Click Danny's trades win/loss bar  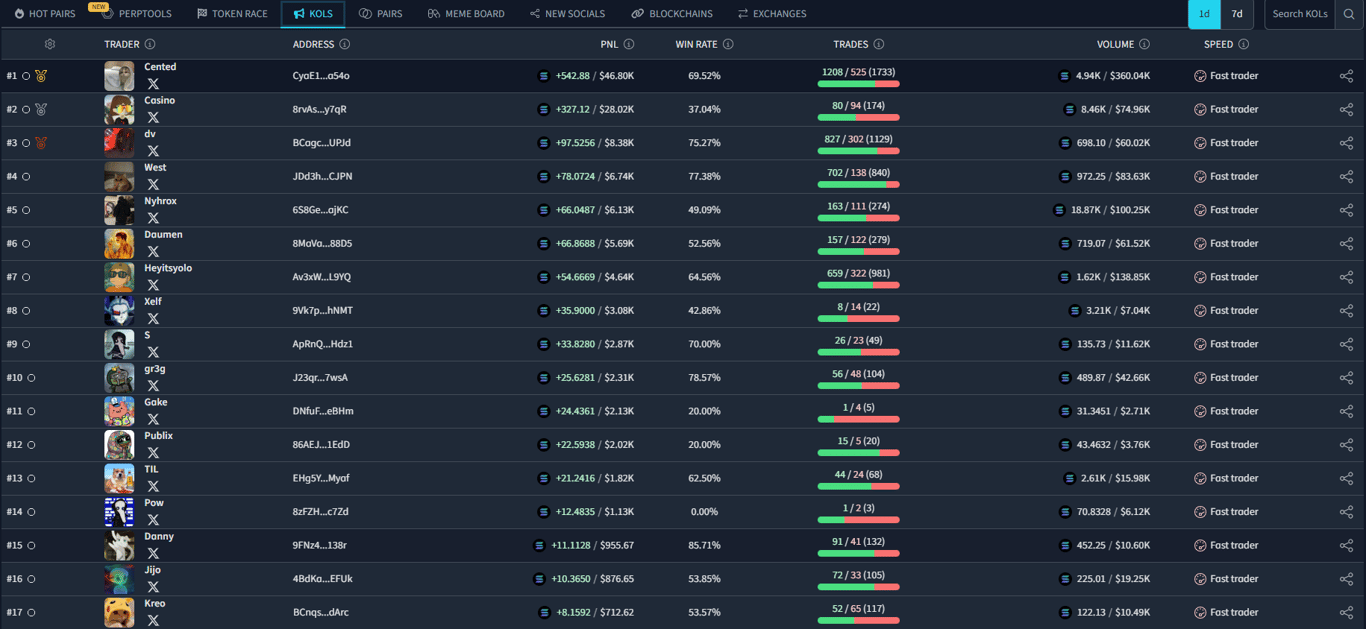pos(858,554)
